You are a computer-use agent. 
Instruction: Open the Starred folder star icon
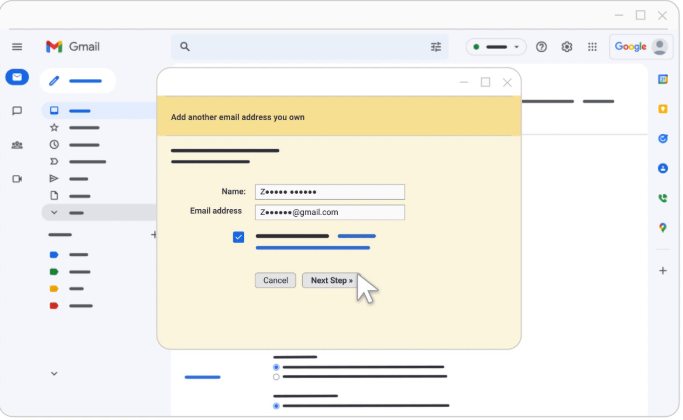[x=54, y=127]
